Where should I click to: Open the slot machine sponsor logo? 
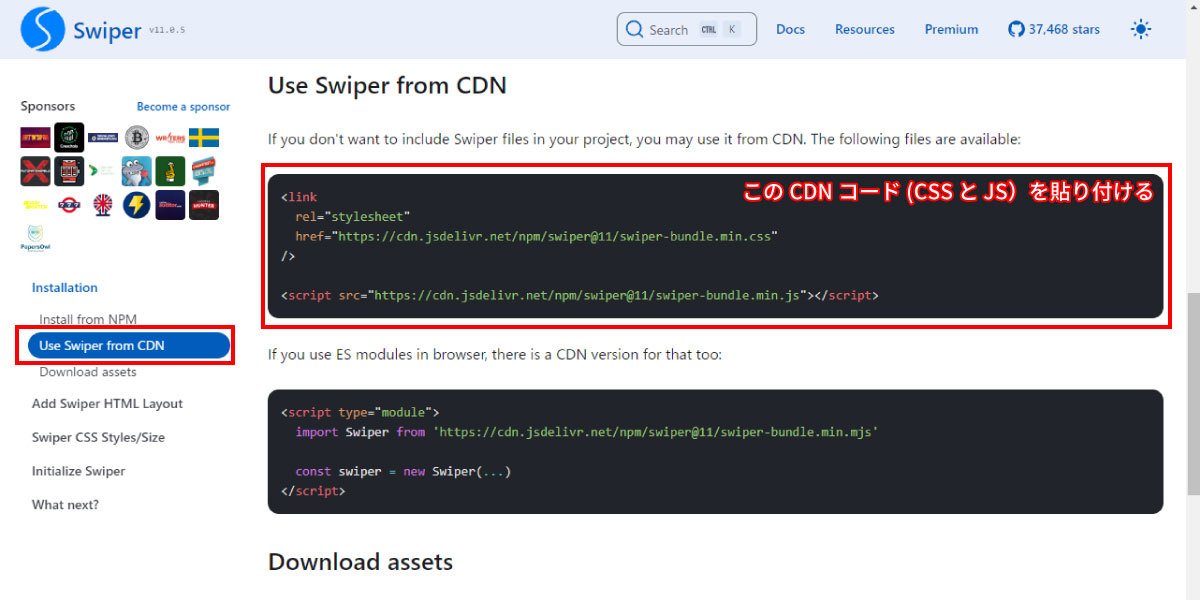[69, 171]
